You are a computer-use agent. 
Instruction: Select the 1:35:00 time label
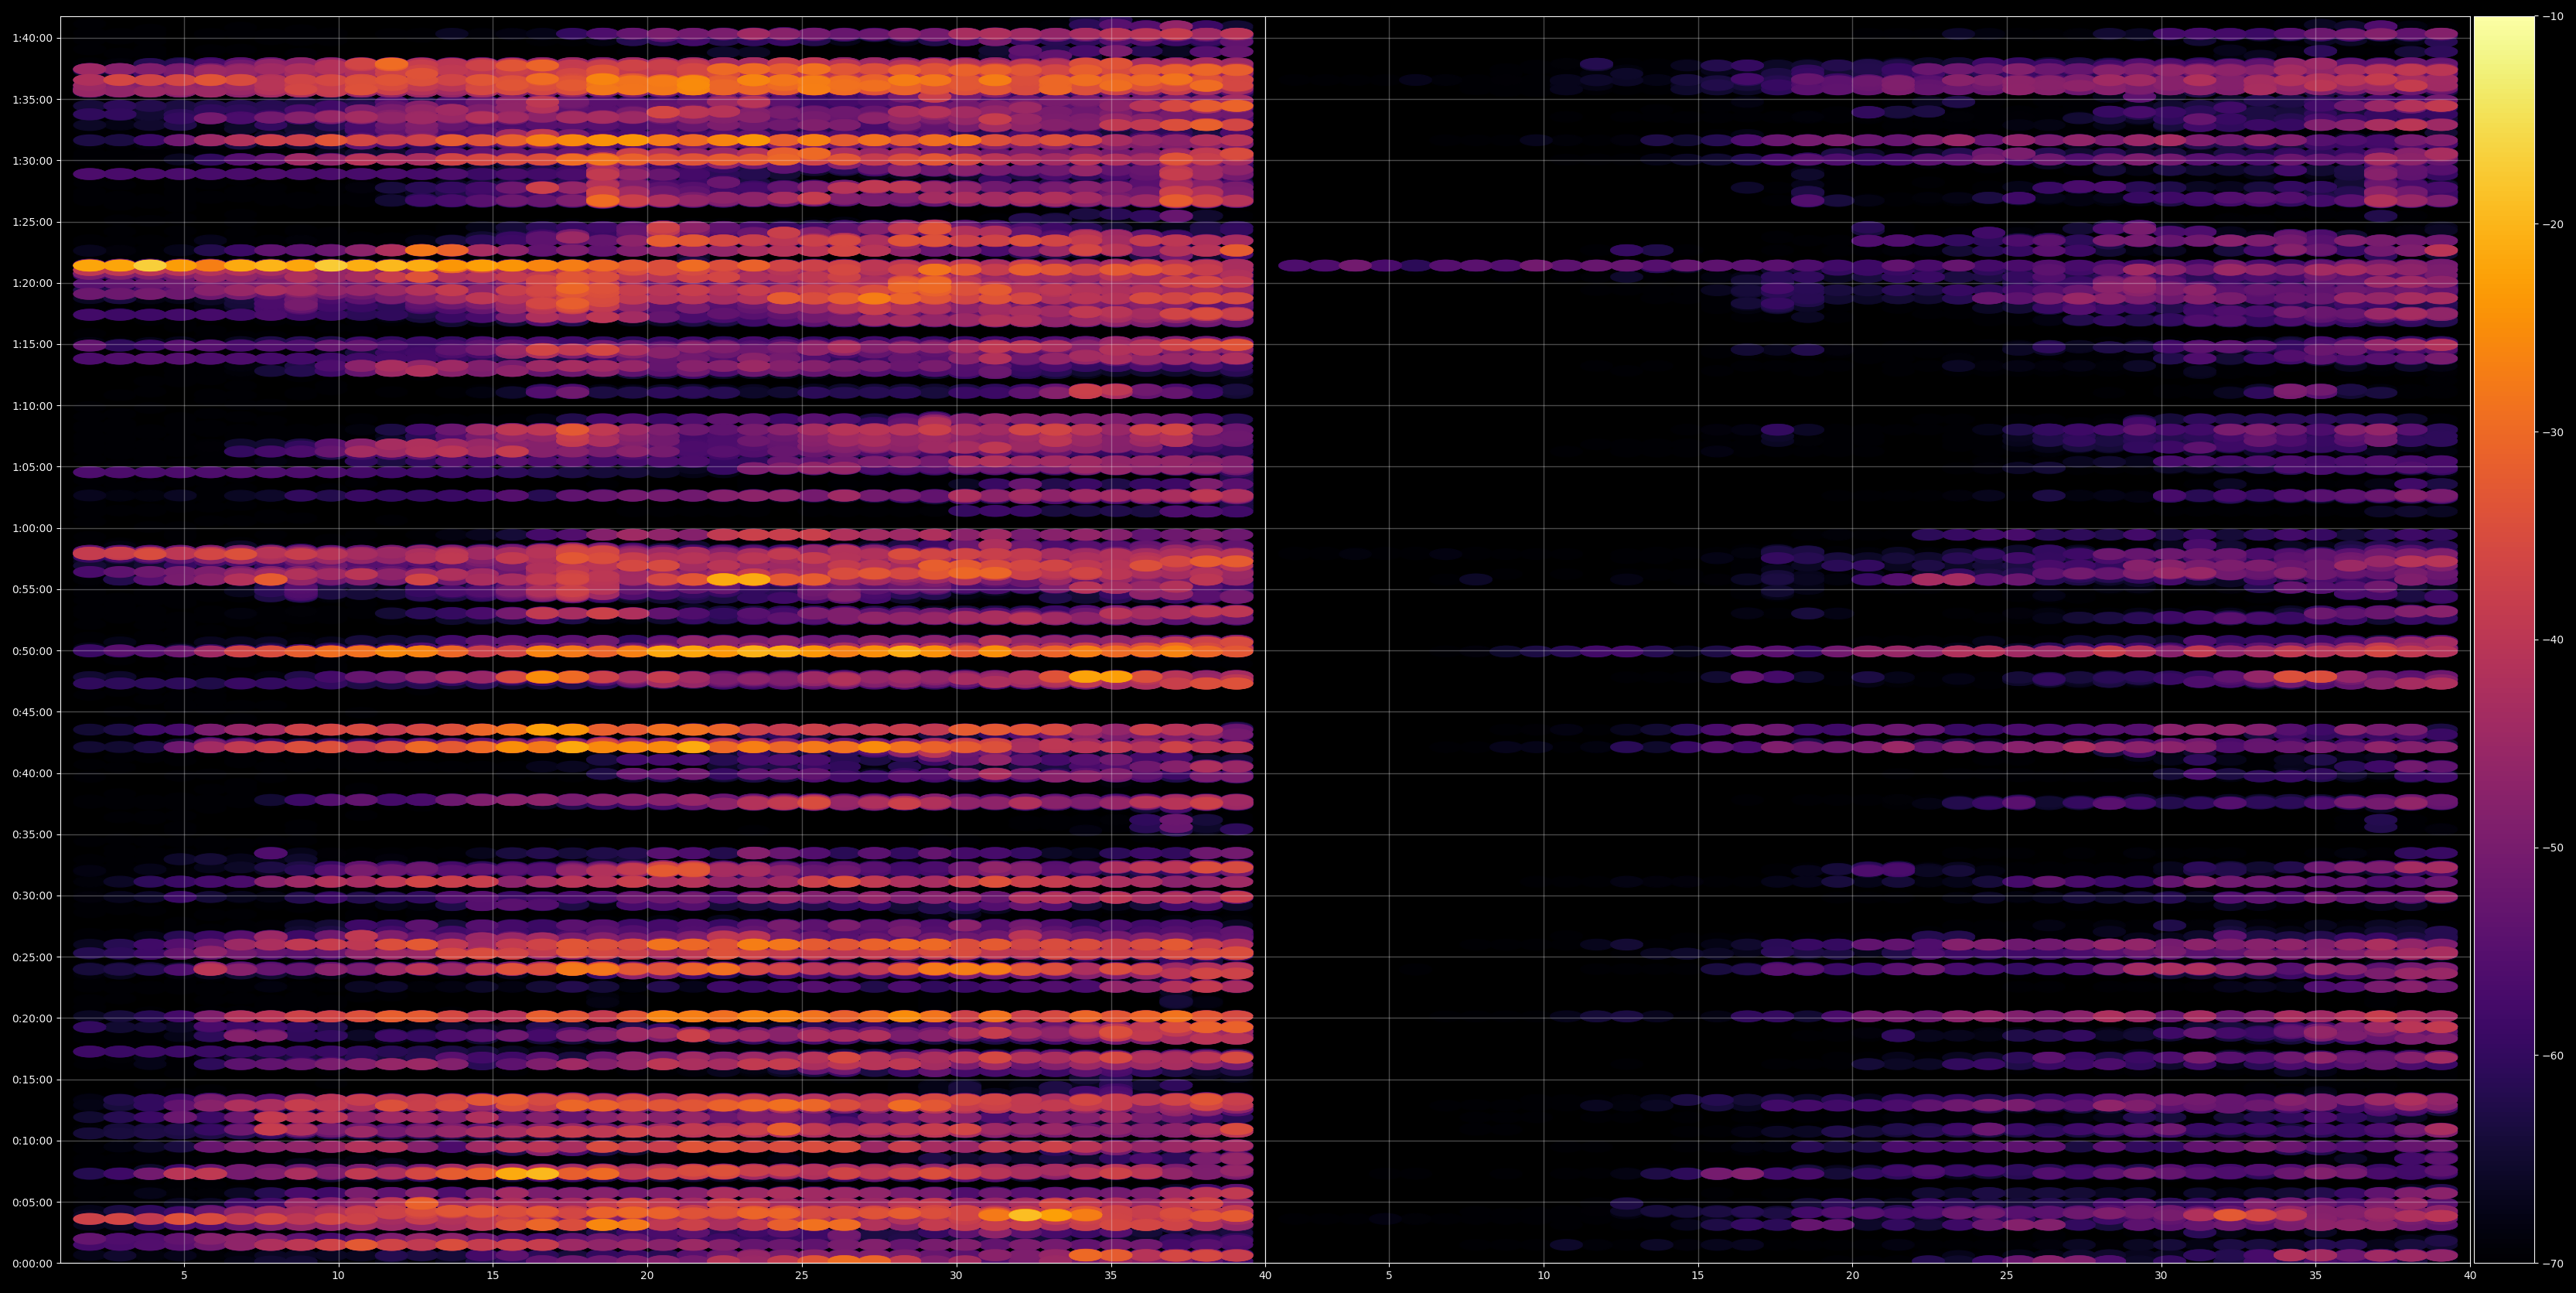coord(32,99)
